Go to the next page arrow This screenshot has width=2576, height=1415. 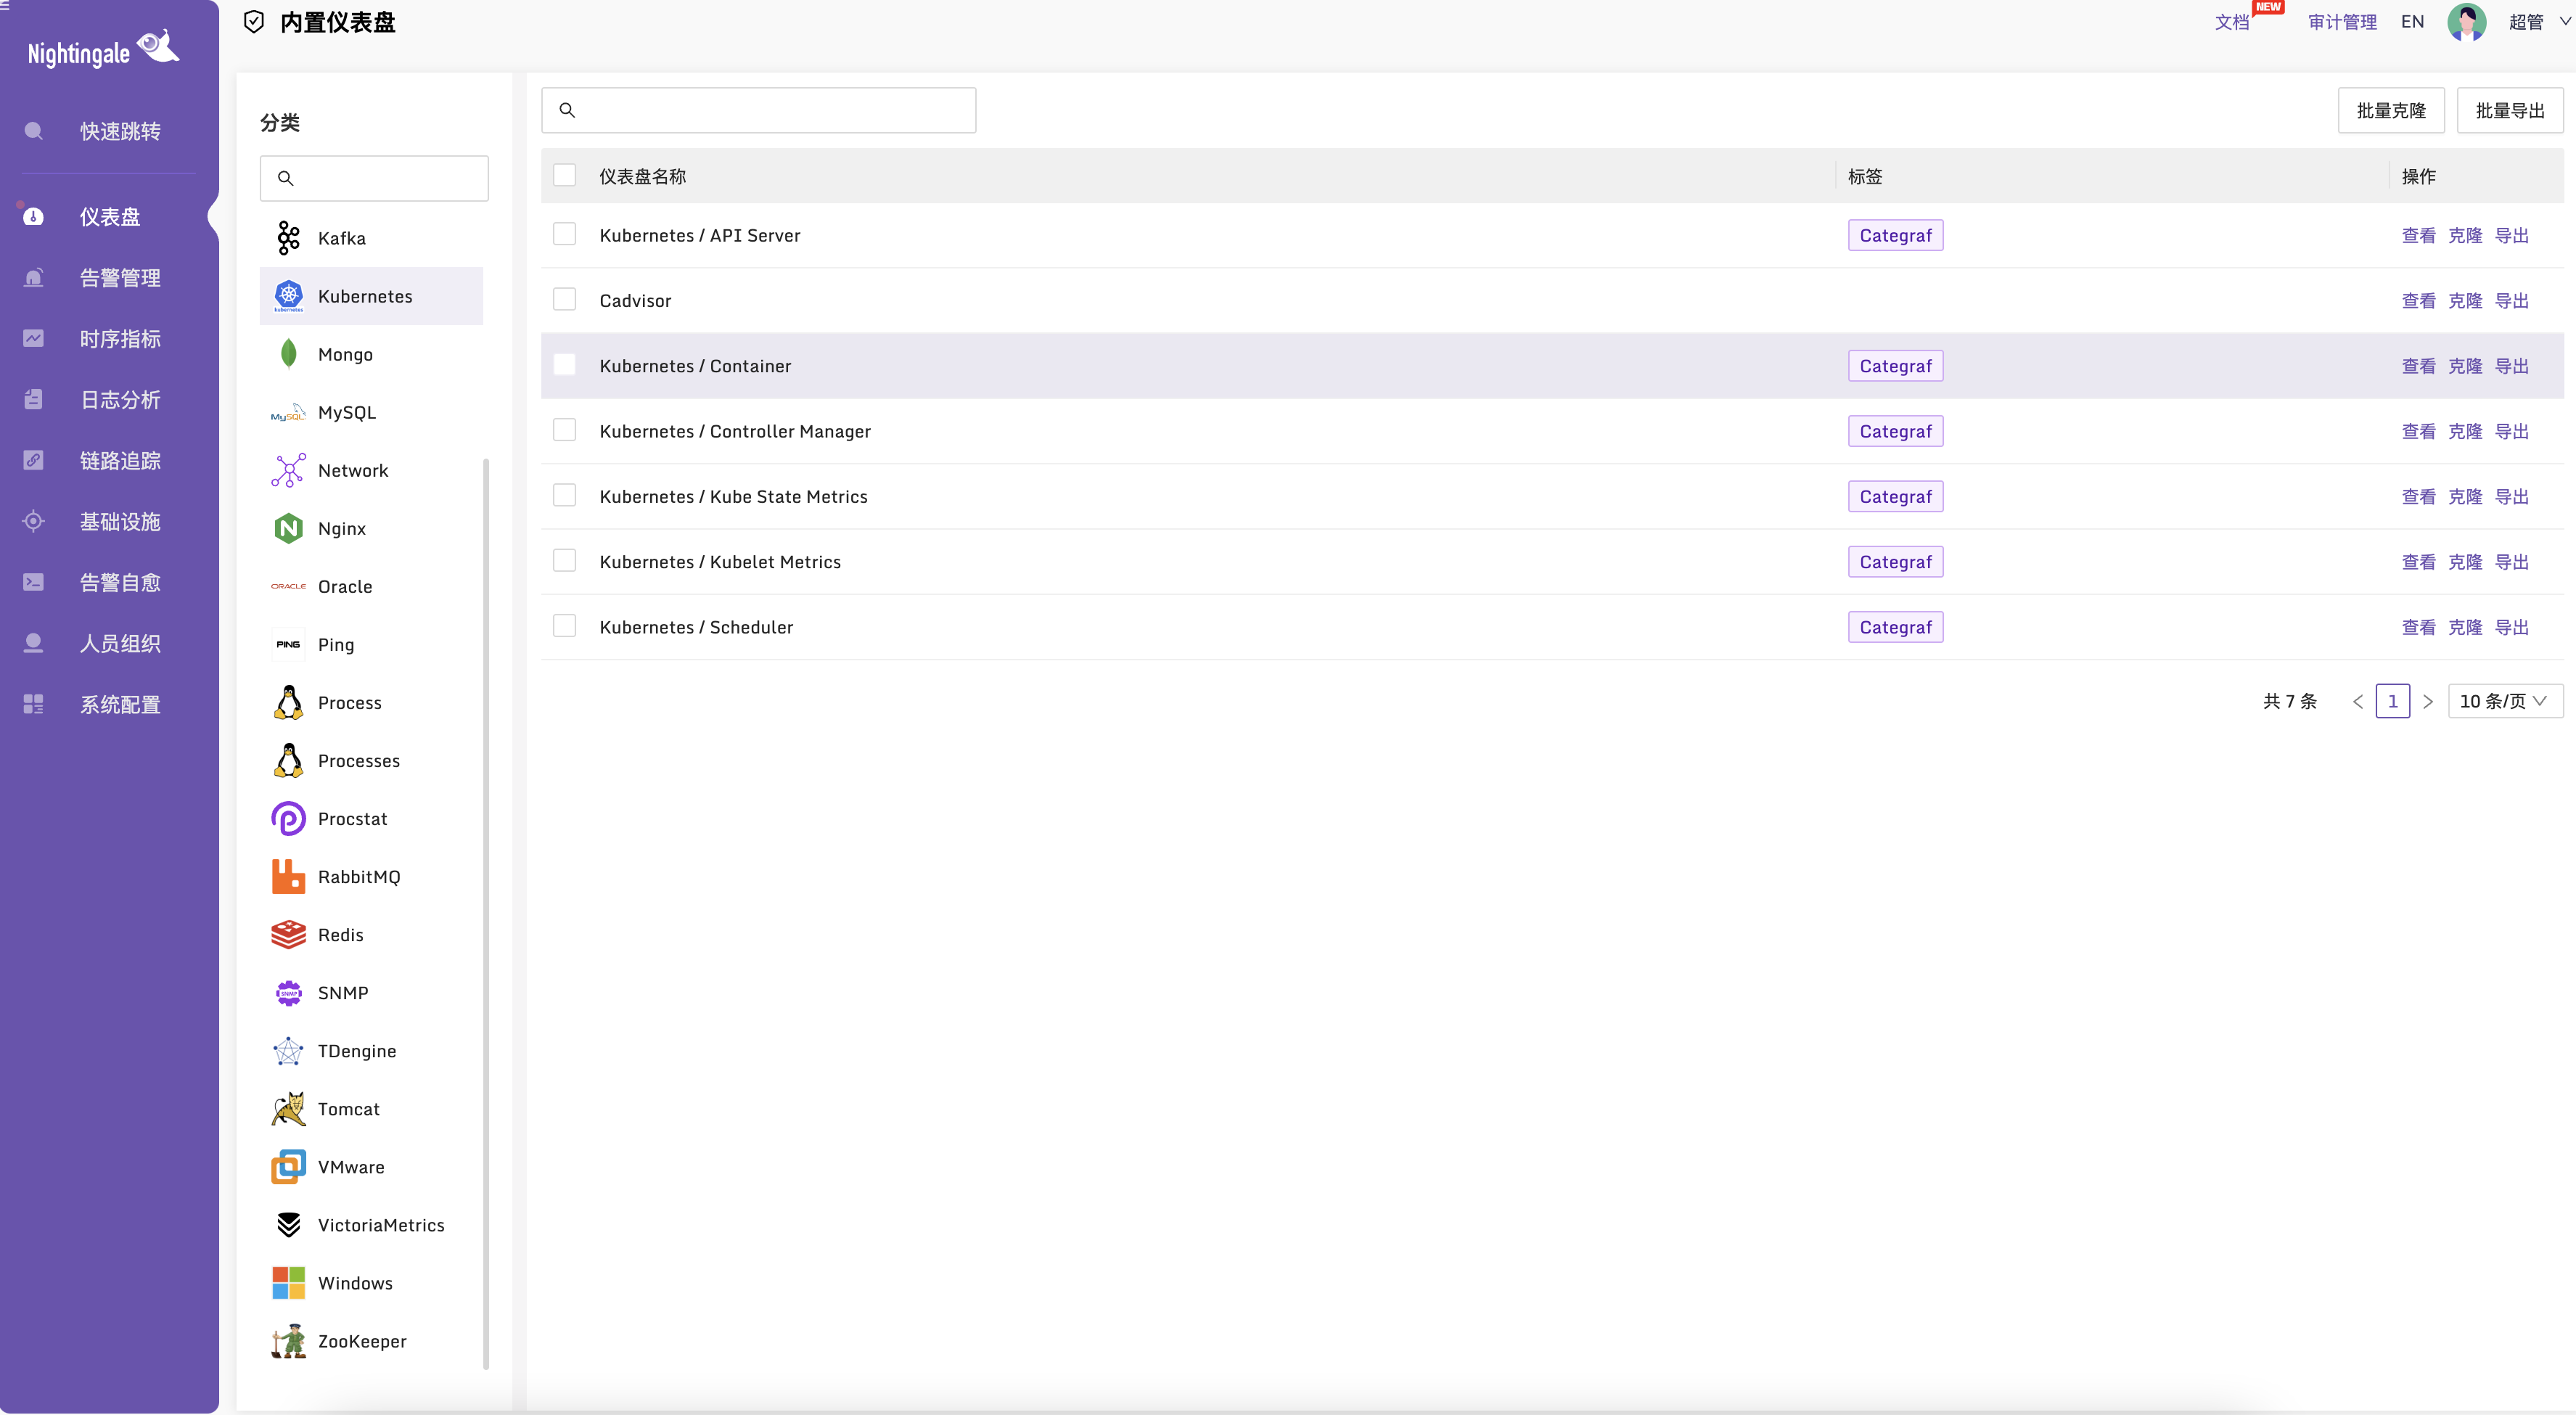pyautogui.click(x=2428, y=701)
